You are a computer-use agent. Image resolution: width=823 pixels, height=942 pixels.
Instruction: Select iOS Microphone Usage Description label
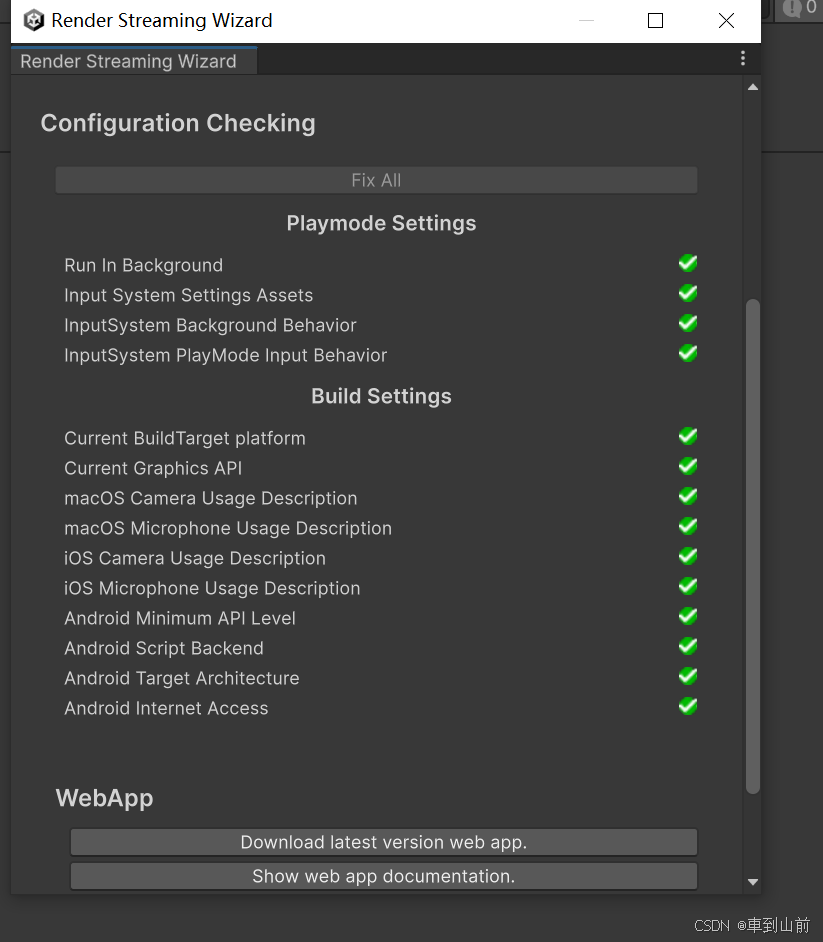(212, 589)
